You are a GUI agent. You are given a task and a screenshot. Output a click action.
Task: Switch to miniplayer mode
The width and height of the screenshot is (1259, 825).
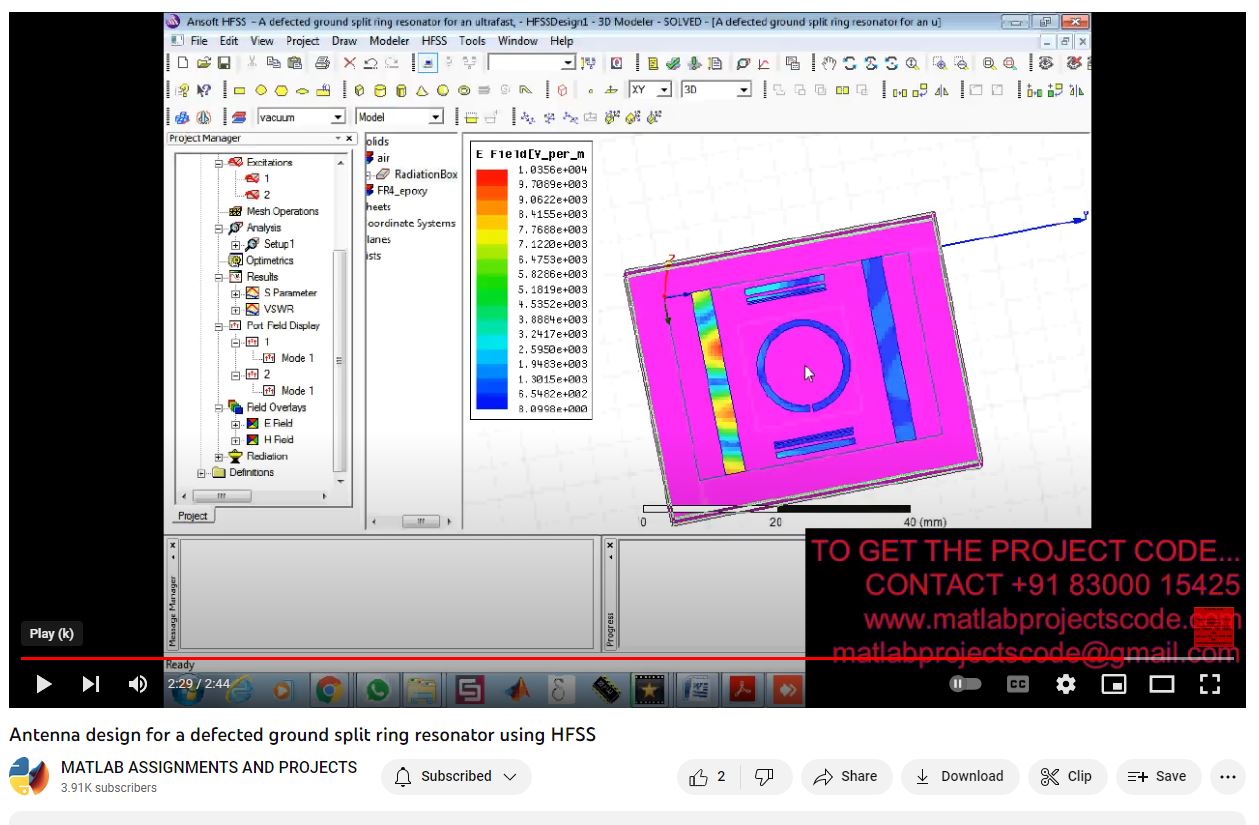(1114, 684)
